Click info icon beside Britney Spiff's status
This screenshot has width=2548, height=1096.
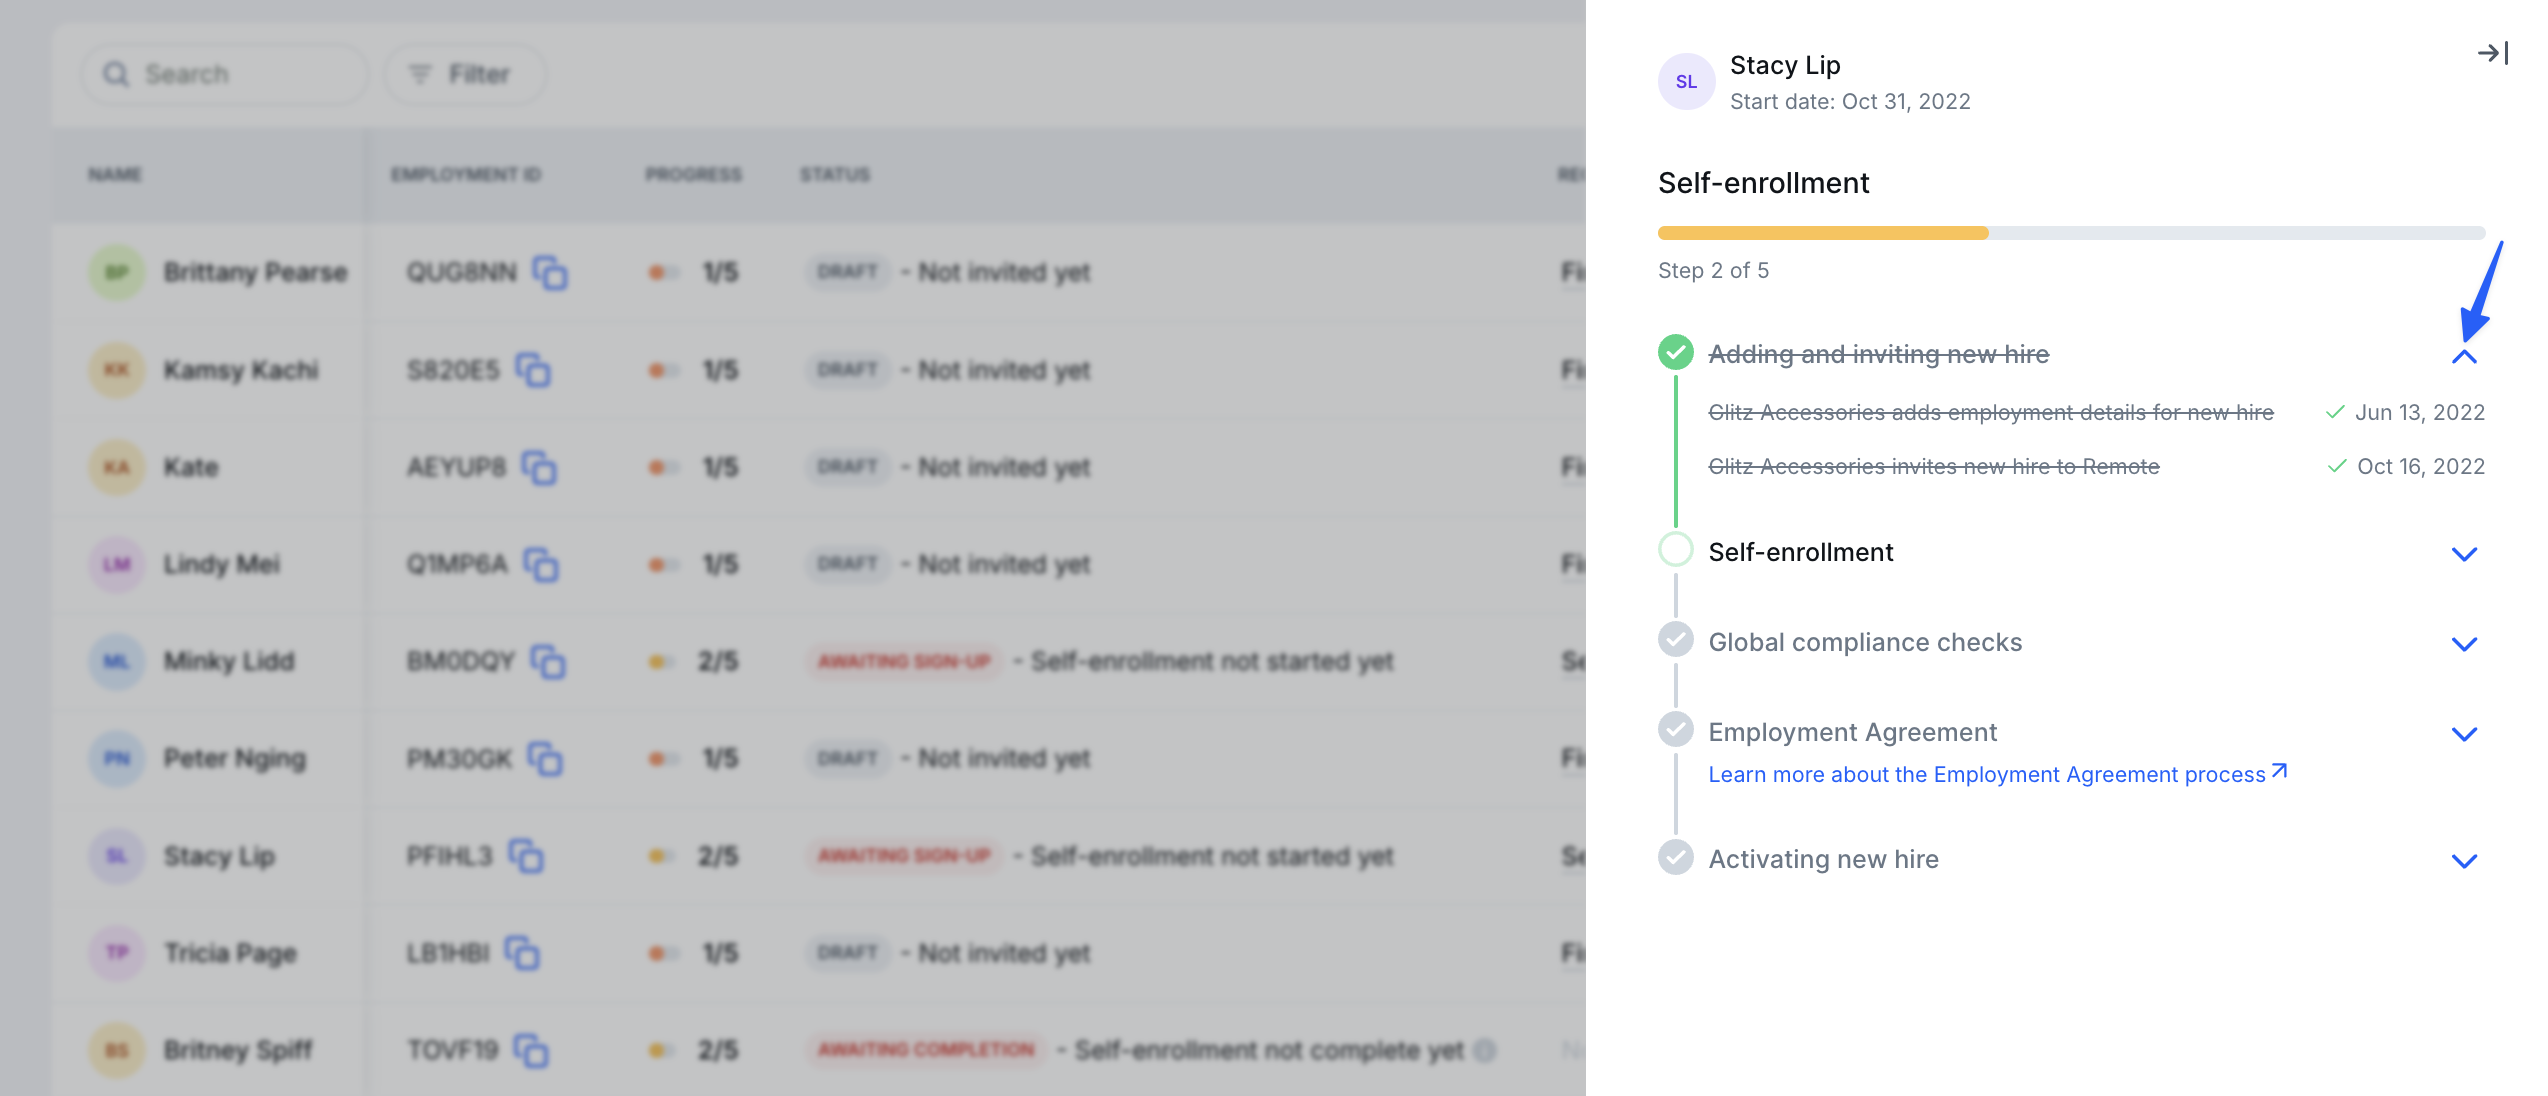tap(1485, 1050)
